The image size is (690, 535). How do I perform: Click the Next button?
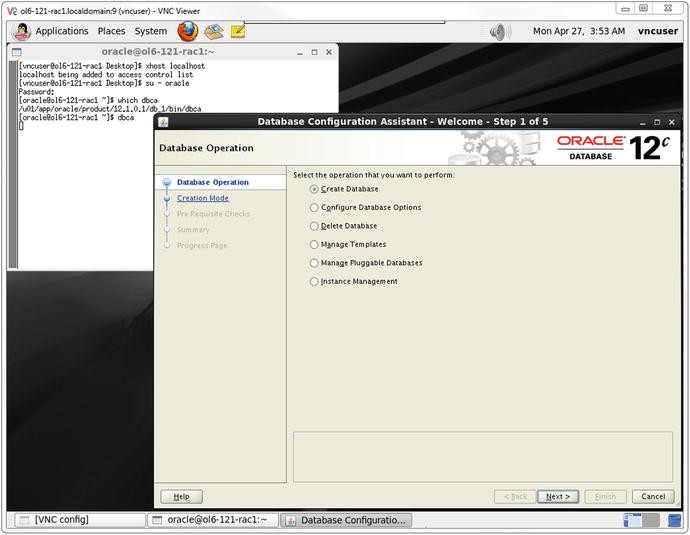[x=558, y=497]
